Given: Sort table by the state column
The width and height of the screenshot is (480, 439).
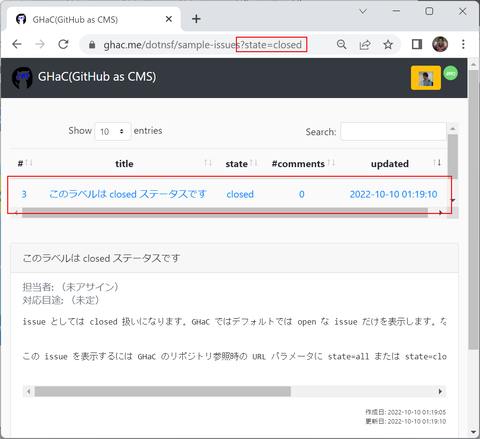Looking at the screenshot, I should (241, 164).
